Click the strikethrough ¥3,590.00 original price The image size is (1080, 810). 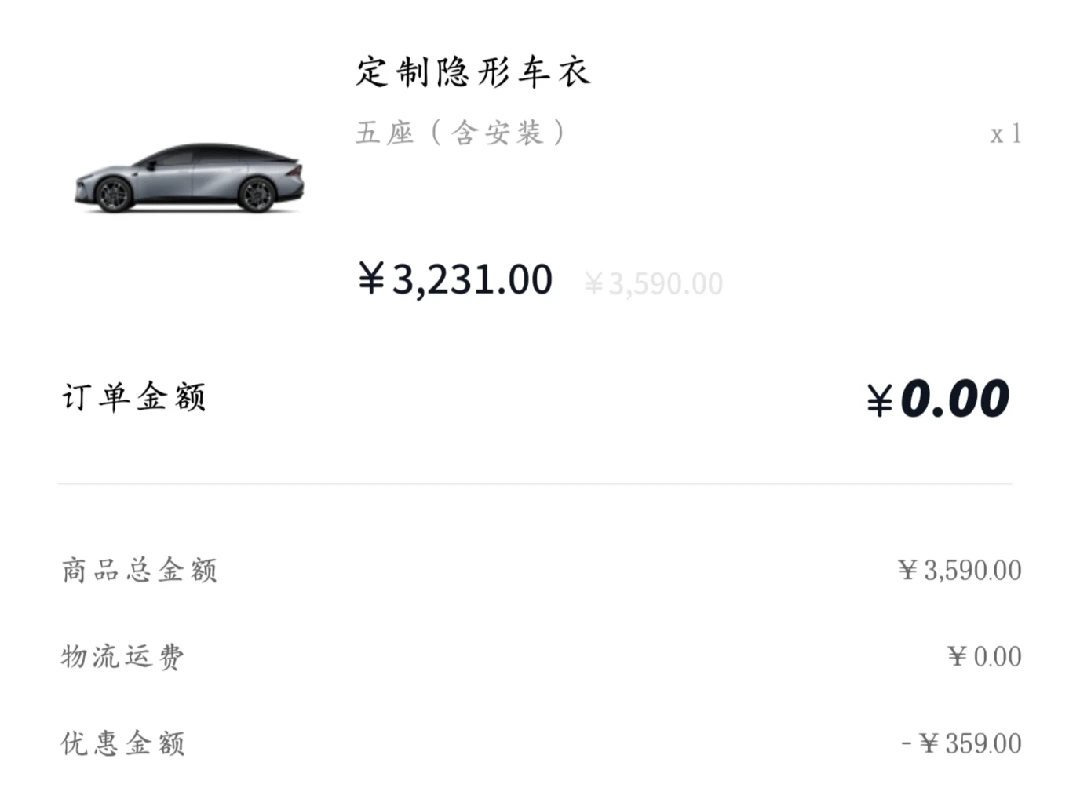tap(653, 284)
